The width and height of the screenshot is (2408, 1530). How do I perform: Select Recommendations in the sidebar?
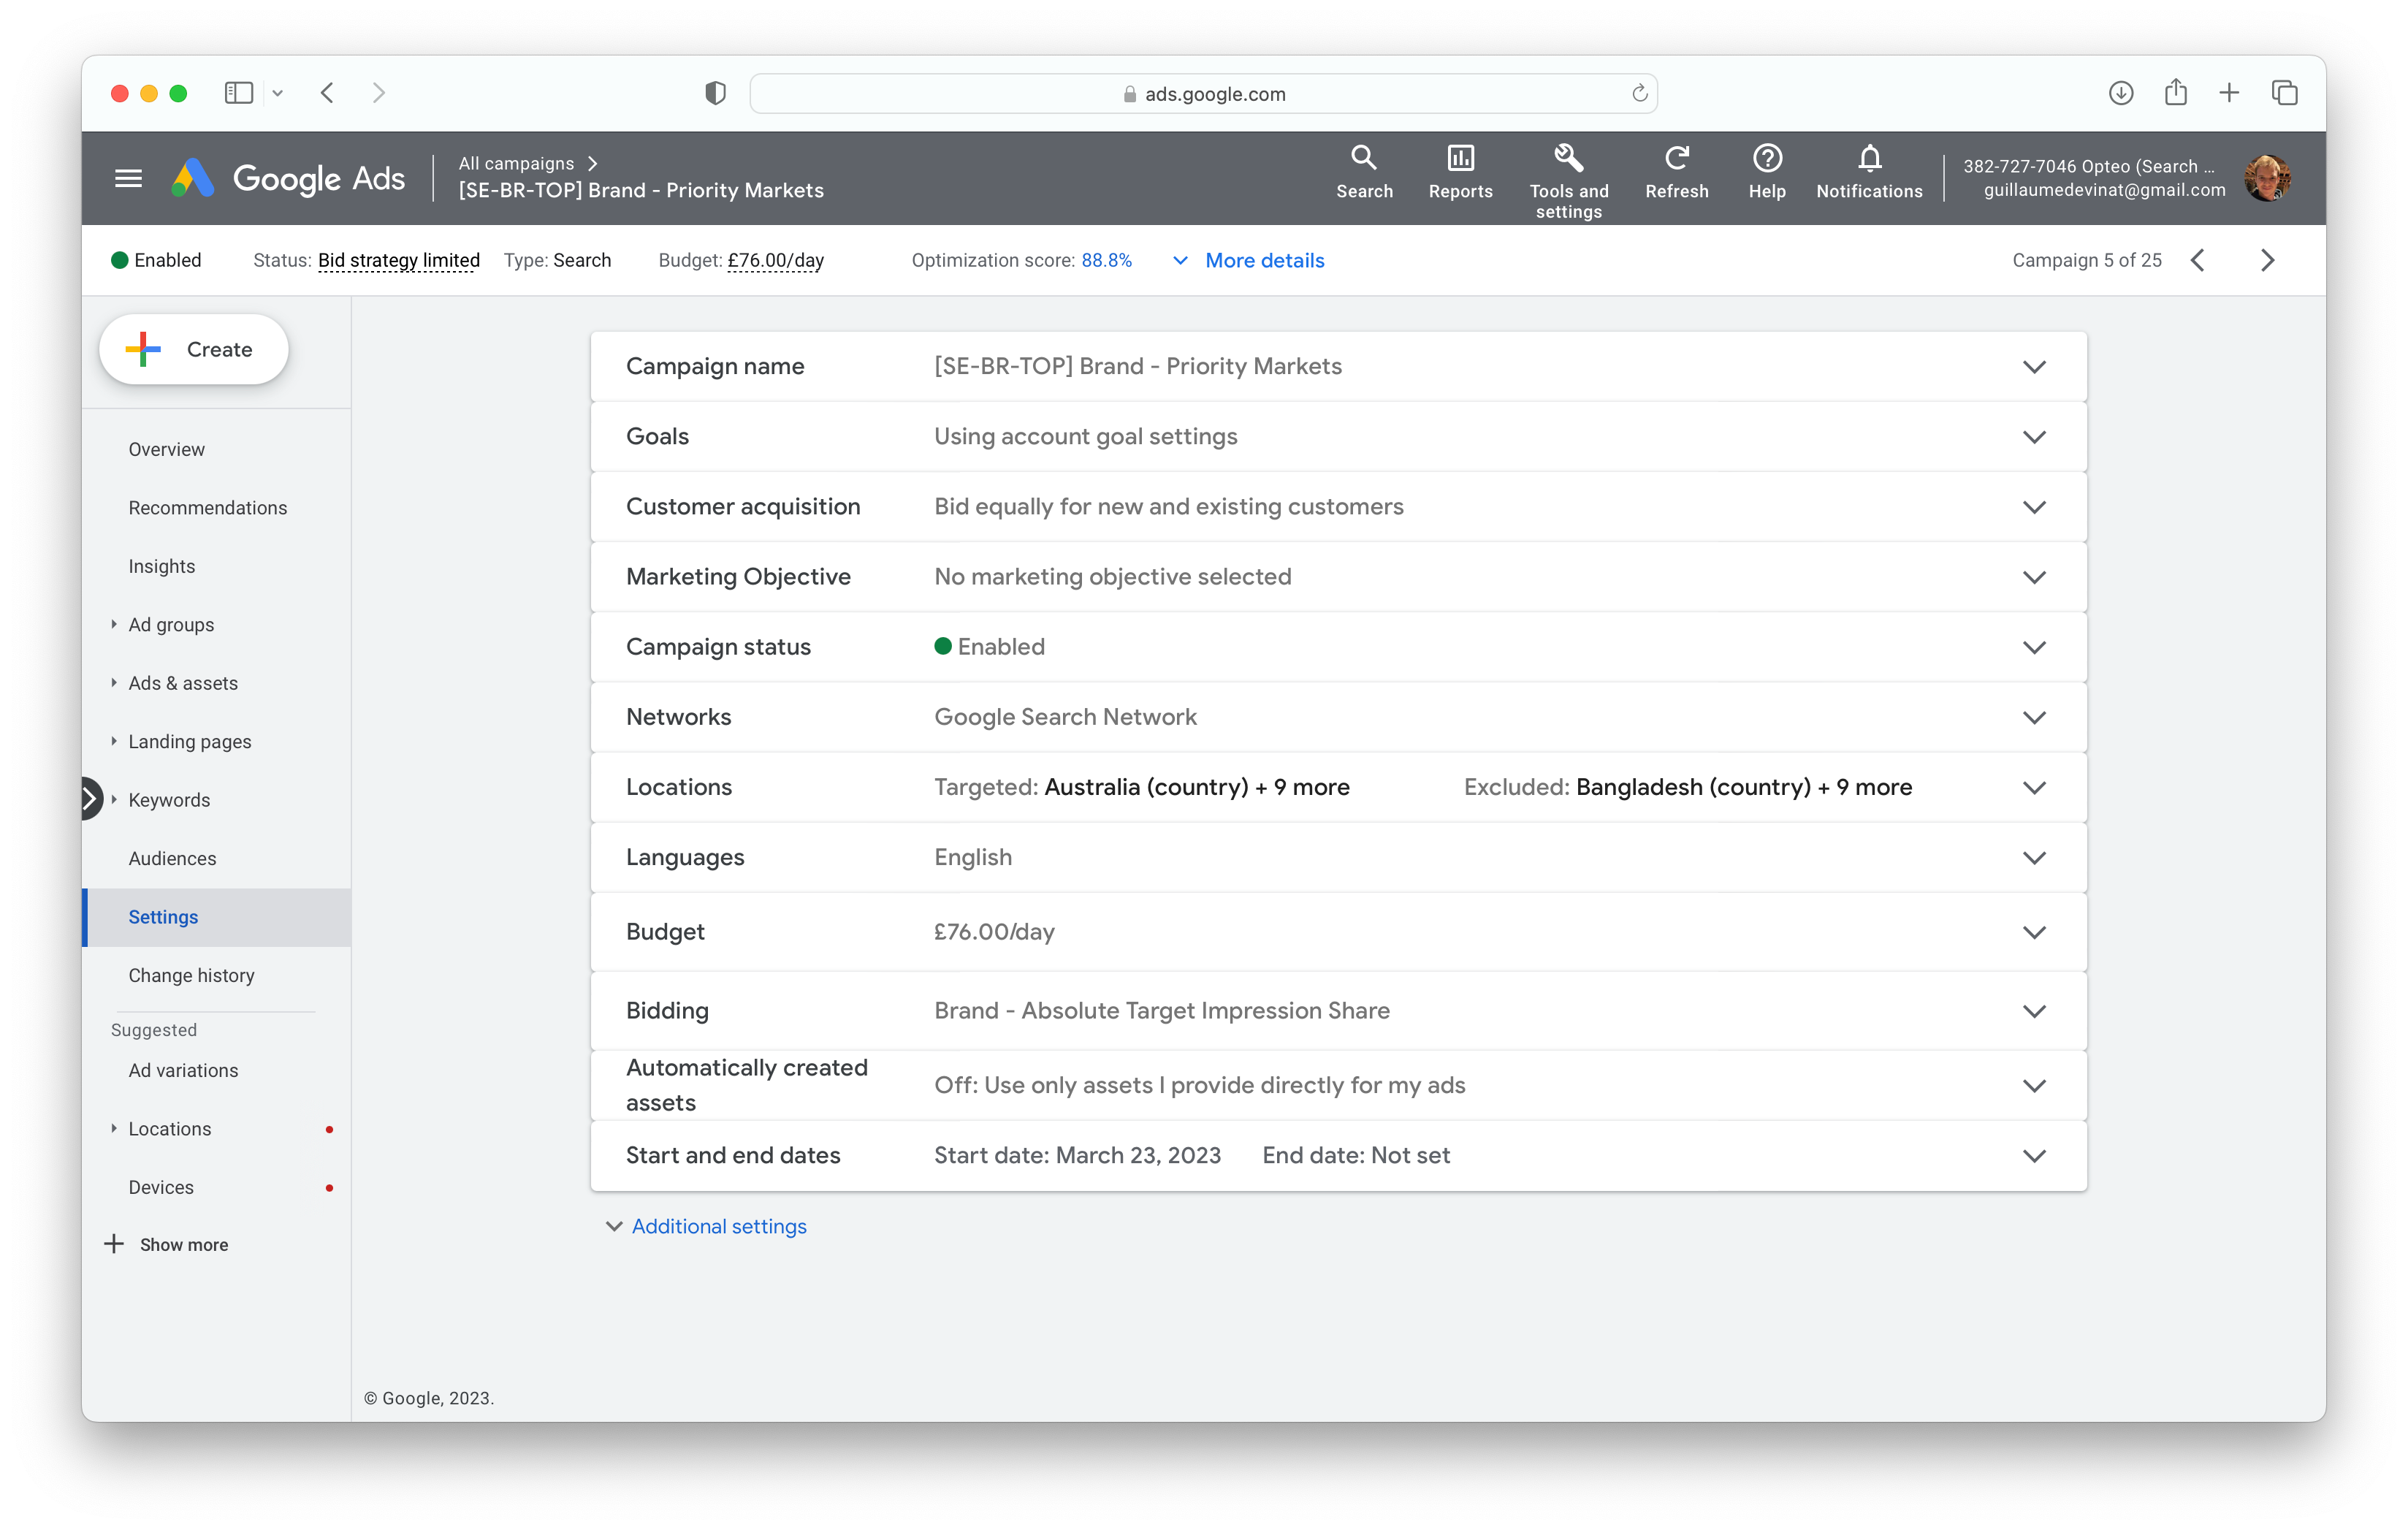[x=207, y=508]
